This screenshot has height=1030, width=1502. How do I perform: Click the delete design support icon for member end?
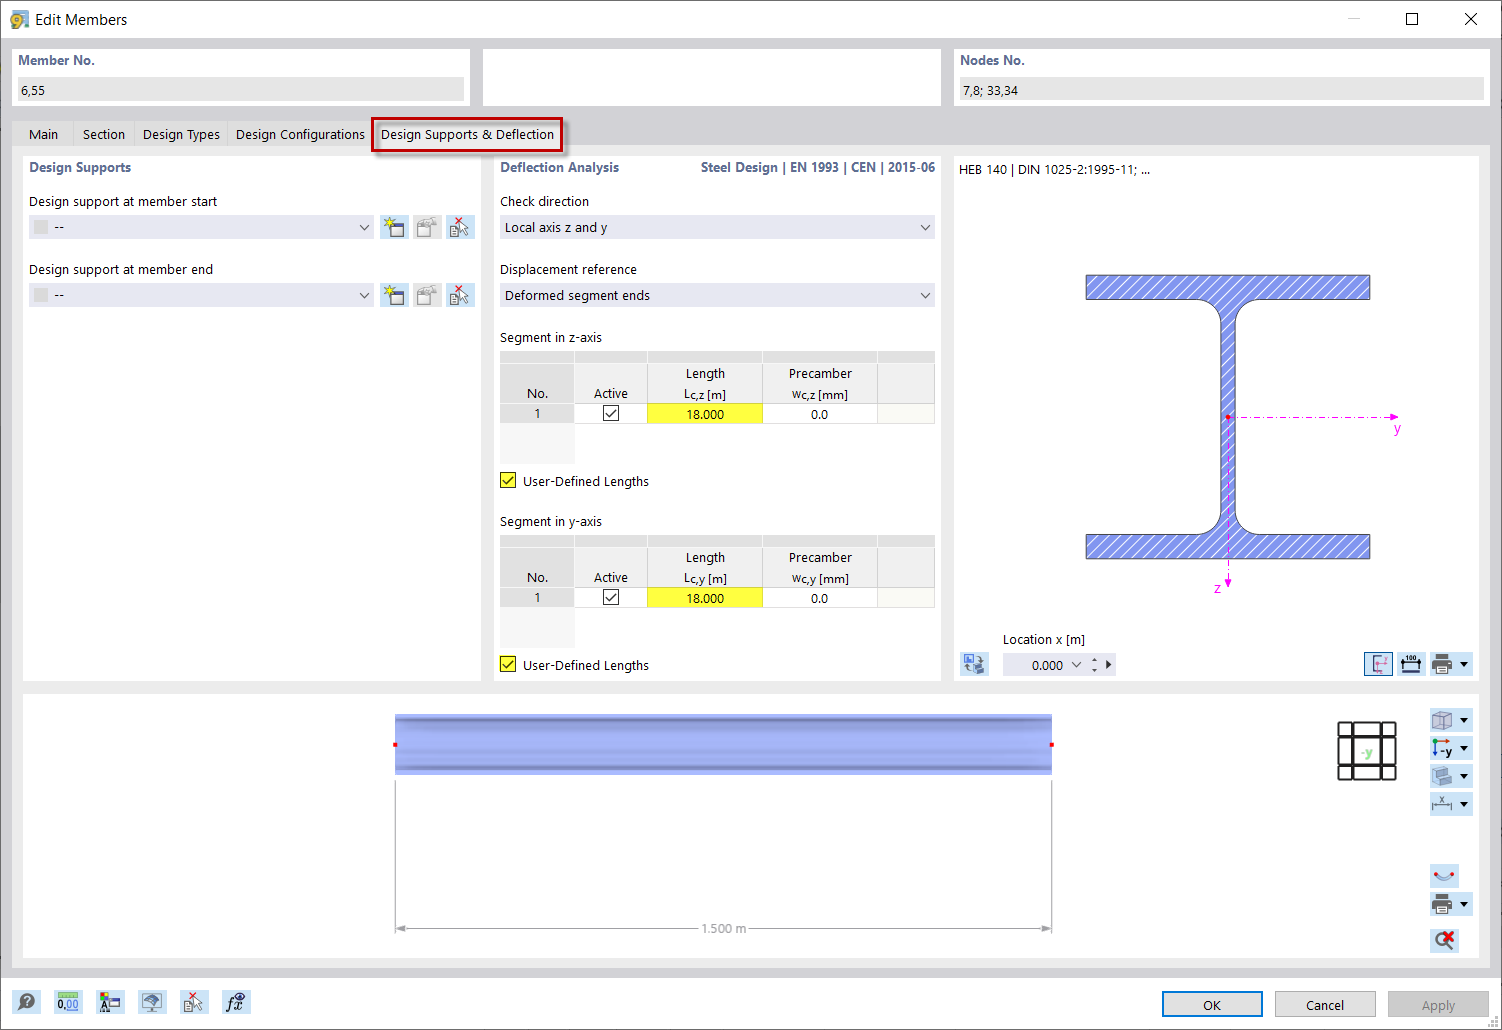click(460, 294)
